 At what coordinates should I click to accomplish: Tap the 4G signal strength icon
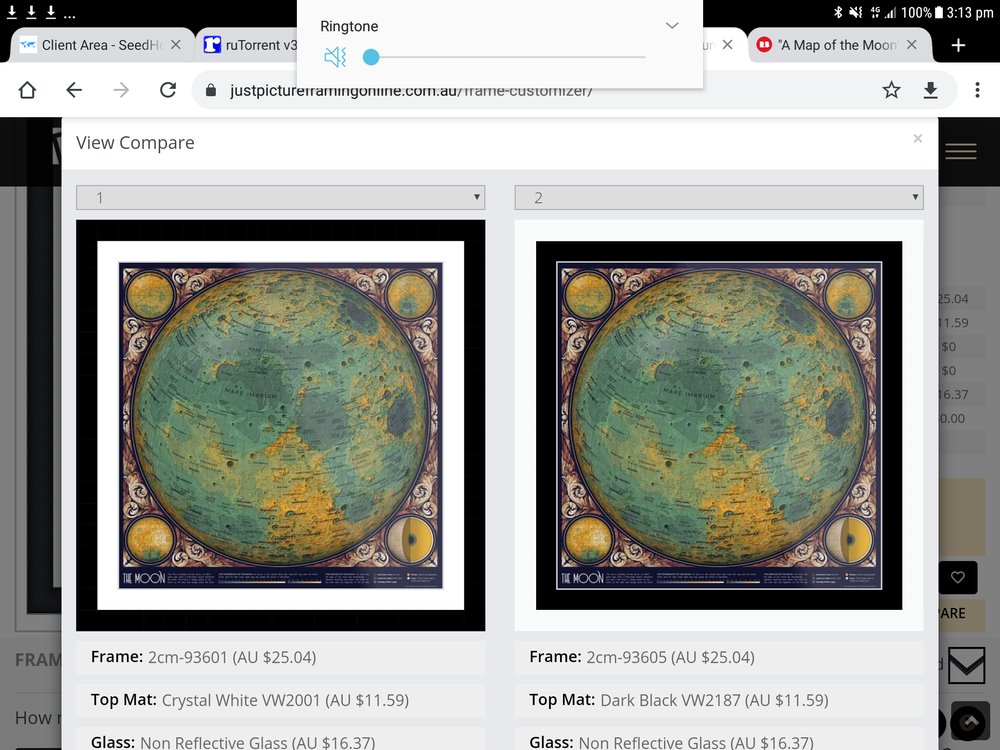(883, 12)
